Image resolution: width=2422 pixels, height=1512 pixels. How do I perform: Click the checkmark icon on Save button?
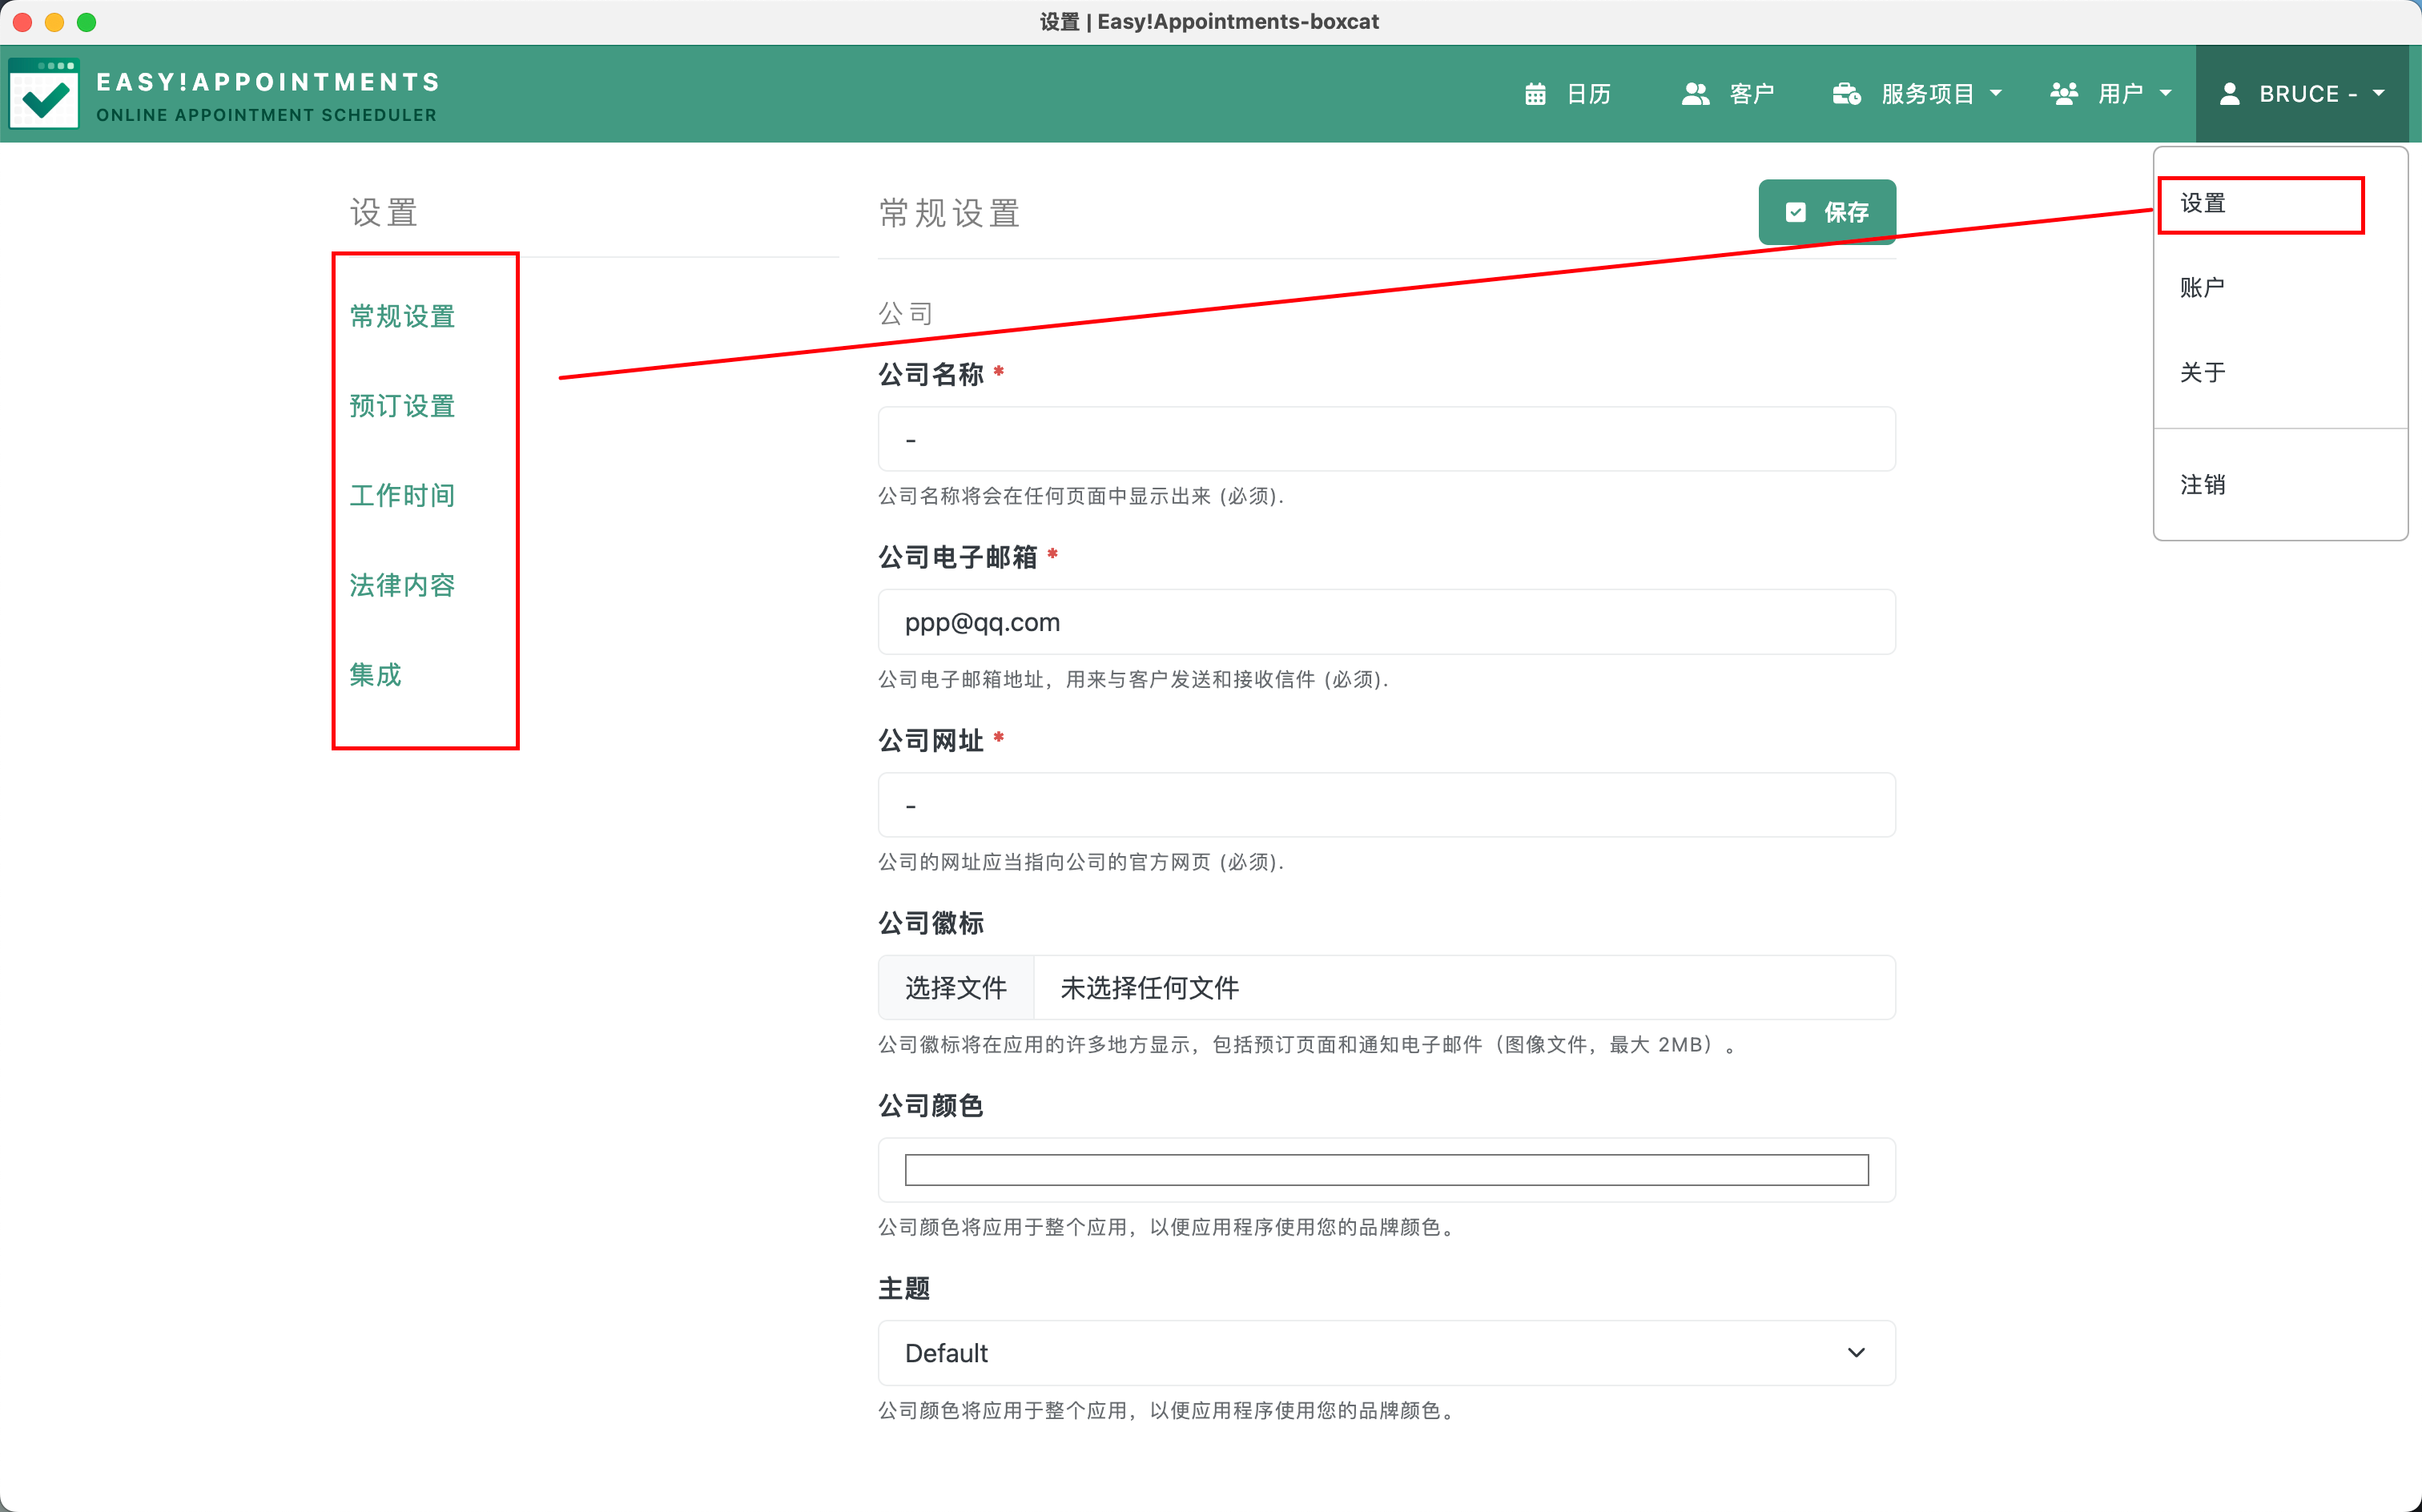[1796, 212]
